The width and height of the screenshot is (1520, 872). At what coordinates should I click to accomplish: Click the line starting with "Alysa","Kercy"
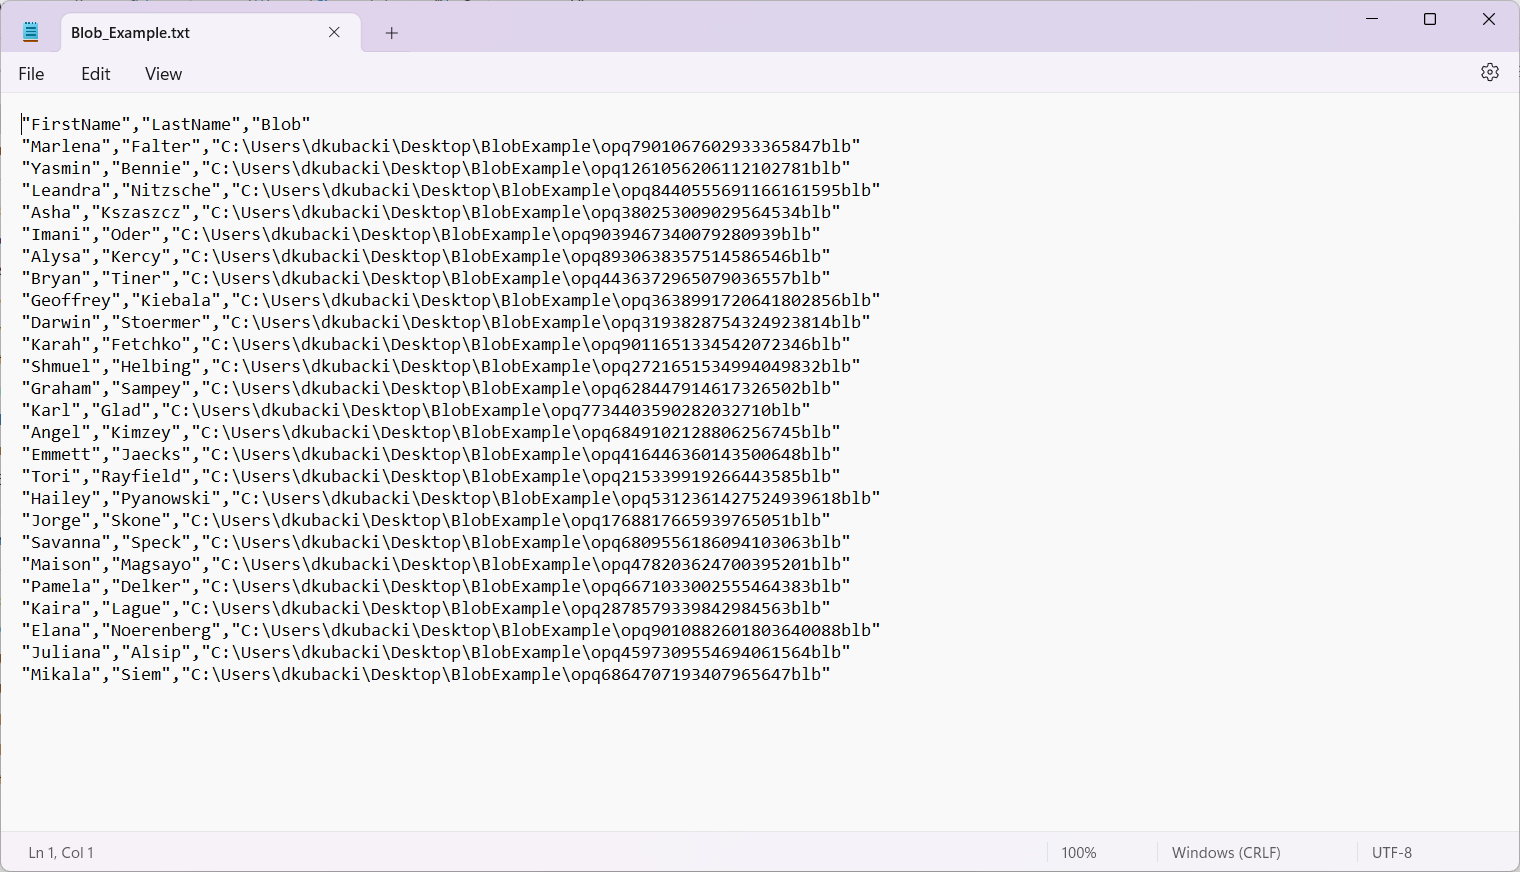point(426,256)
